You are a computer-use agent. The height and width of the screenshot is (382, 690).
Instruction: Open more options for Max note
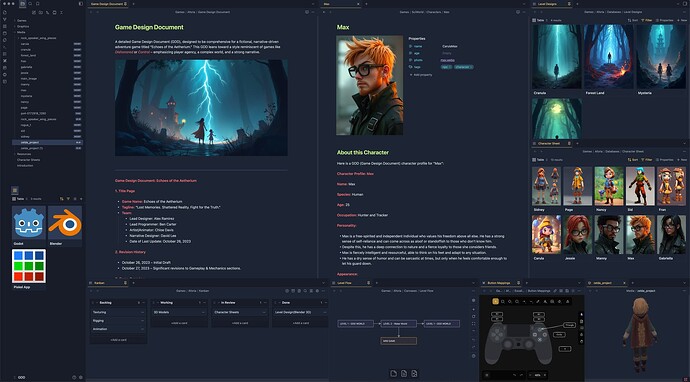524,12
